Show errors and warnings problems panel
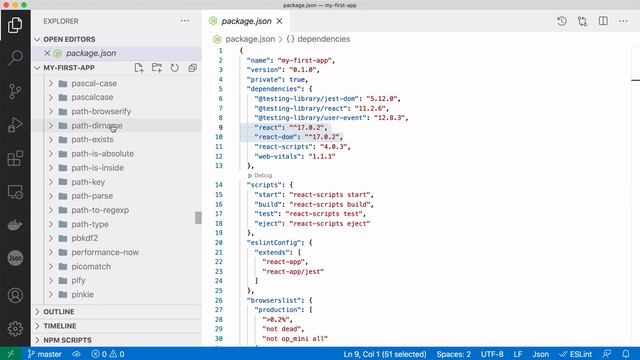 coord(108,354)
